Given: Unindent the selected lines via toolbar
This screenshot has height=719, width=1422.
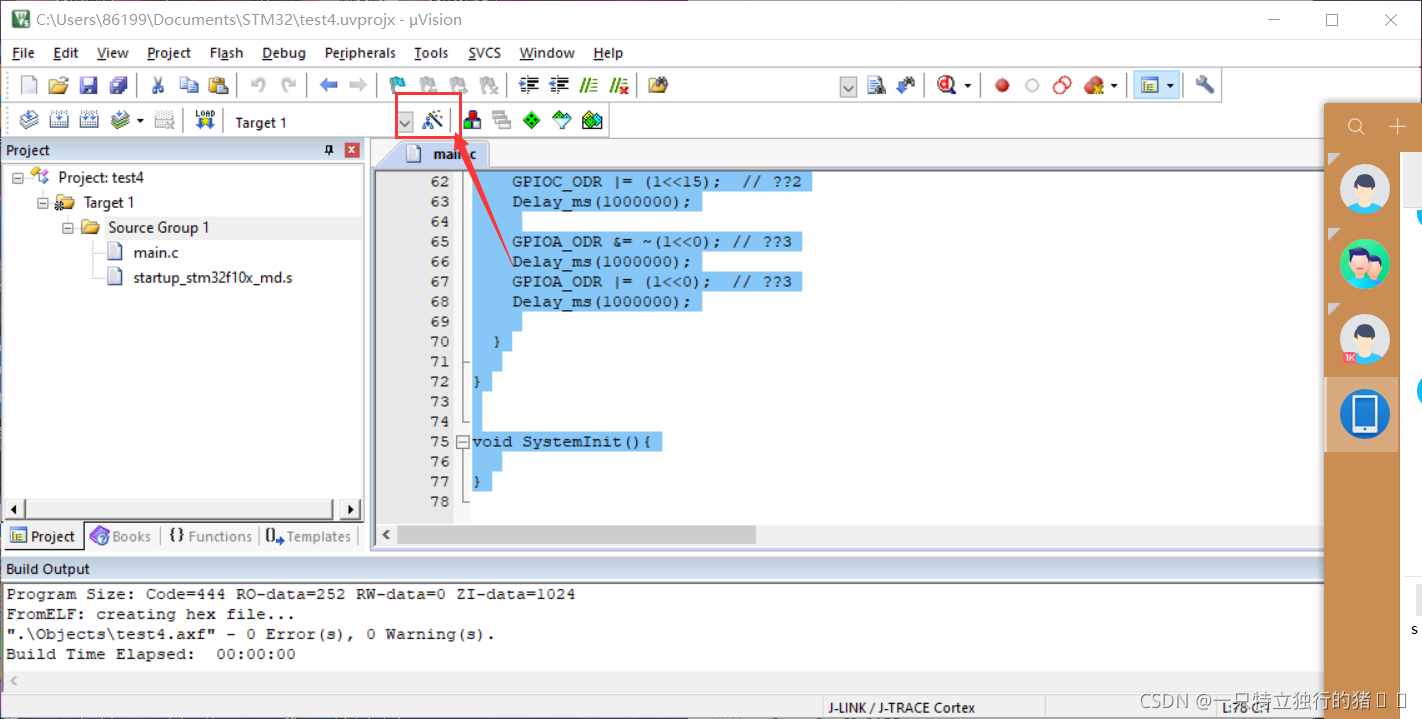Looking at the screenshot, I should [559, 85].
